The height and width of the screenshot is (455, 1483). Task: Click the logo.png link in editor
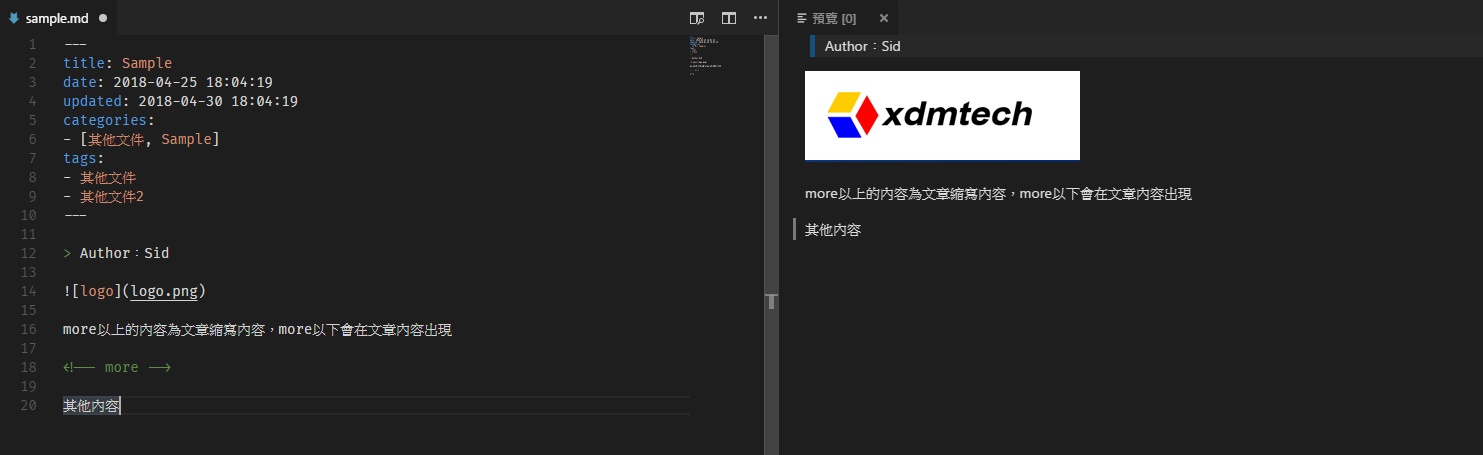point(165,291)
